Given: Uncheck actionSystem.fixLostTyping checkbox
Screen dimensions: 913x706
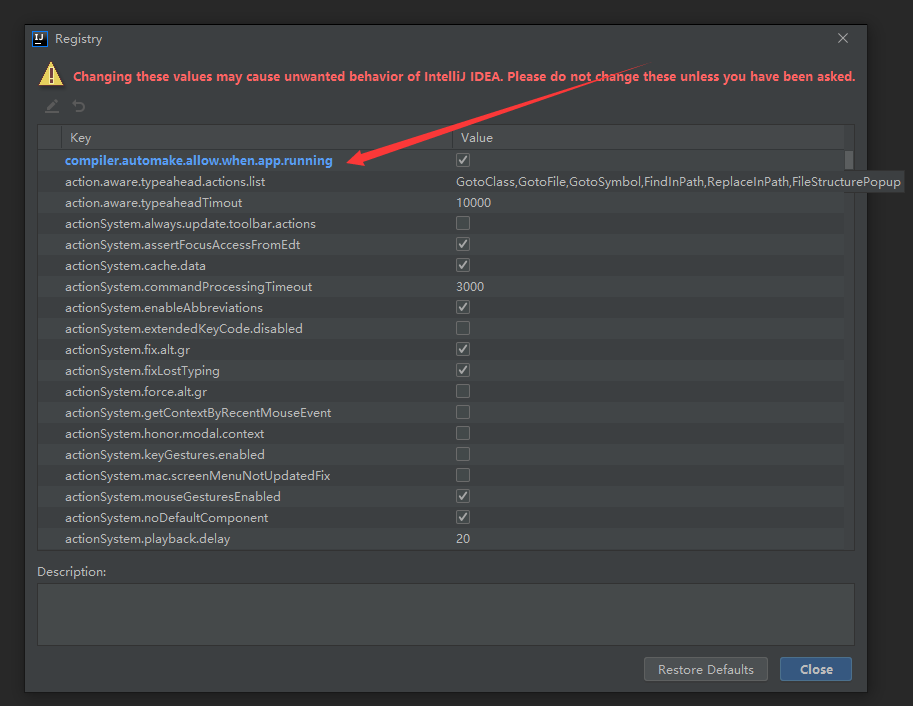Looking at the screenshot, I should 463,370.
